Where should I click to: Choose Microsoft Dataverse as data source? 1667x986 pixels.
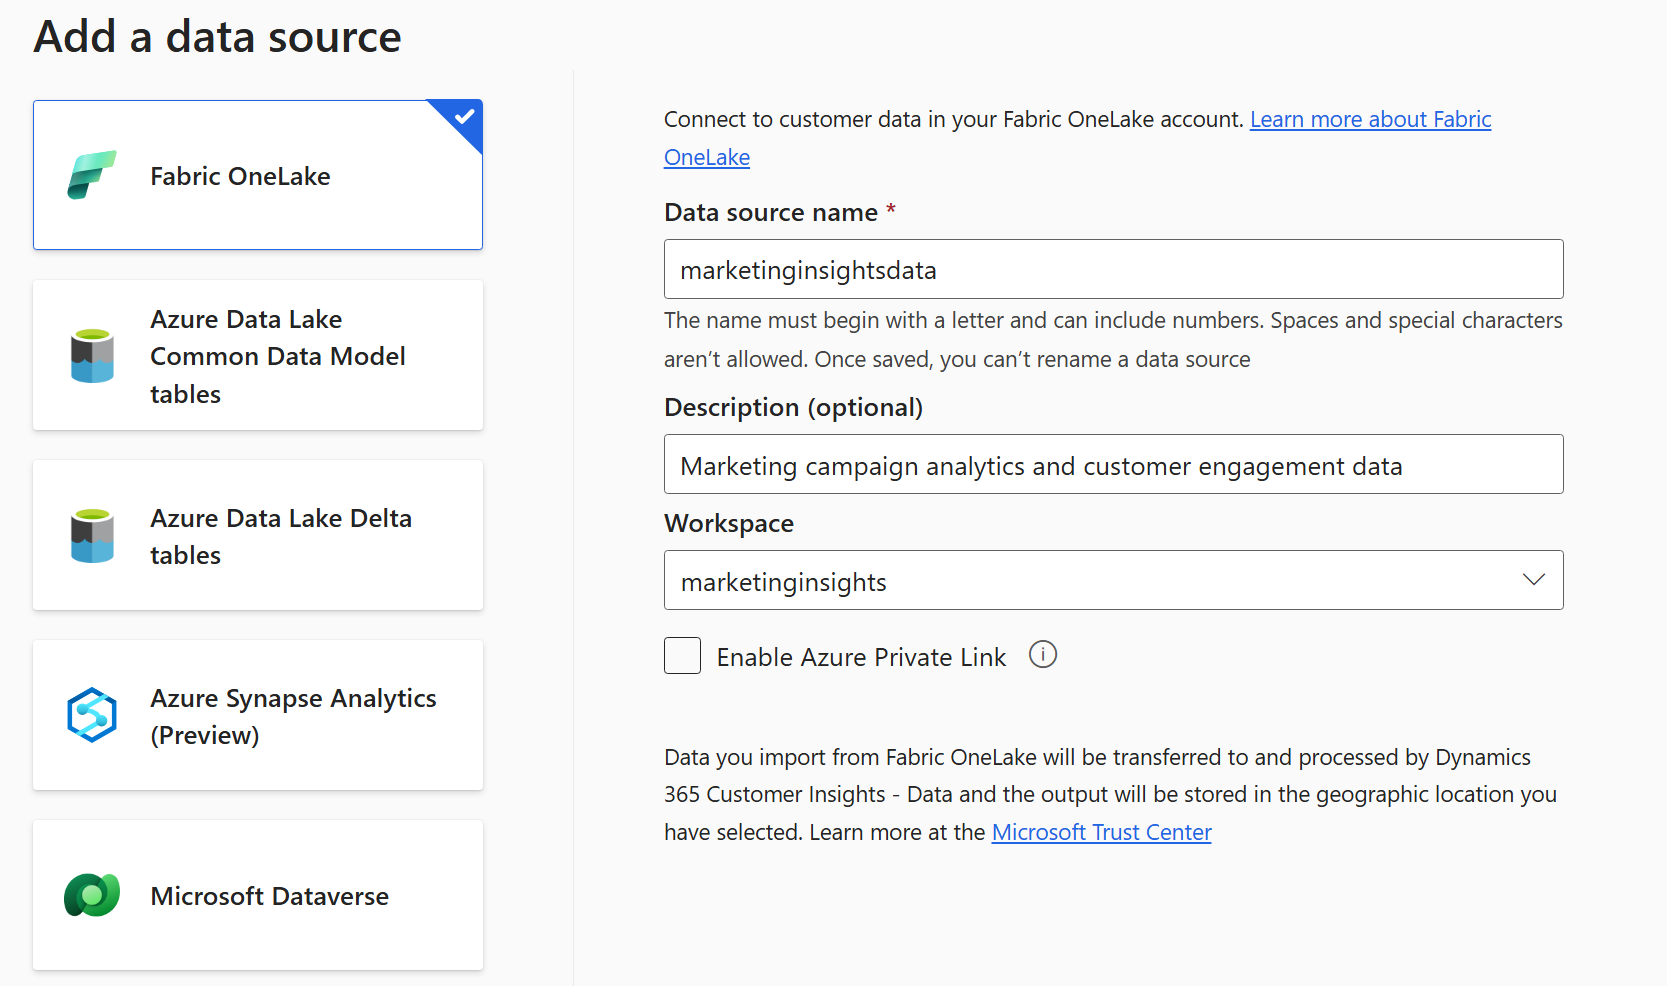[x=258, y=895]
